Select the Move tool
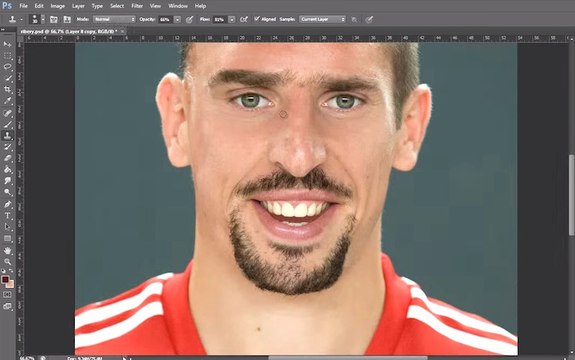The width and height of the screenshot is (575, 360). 7,44
